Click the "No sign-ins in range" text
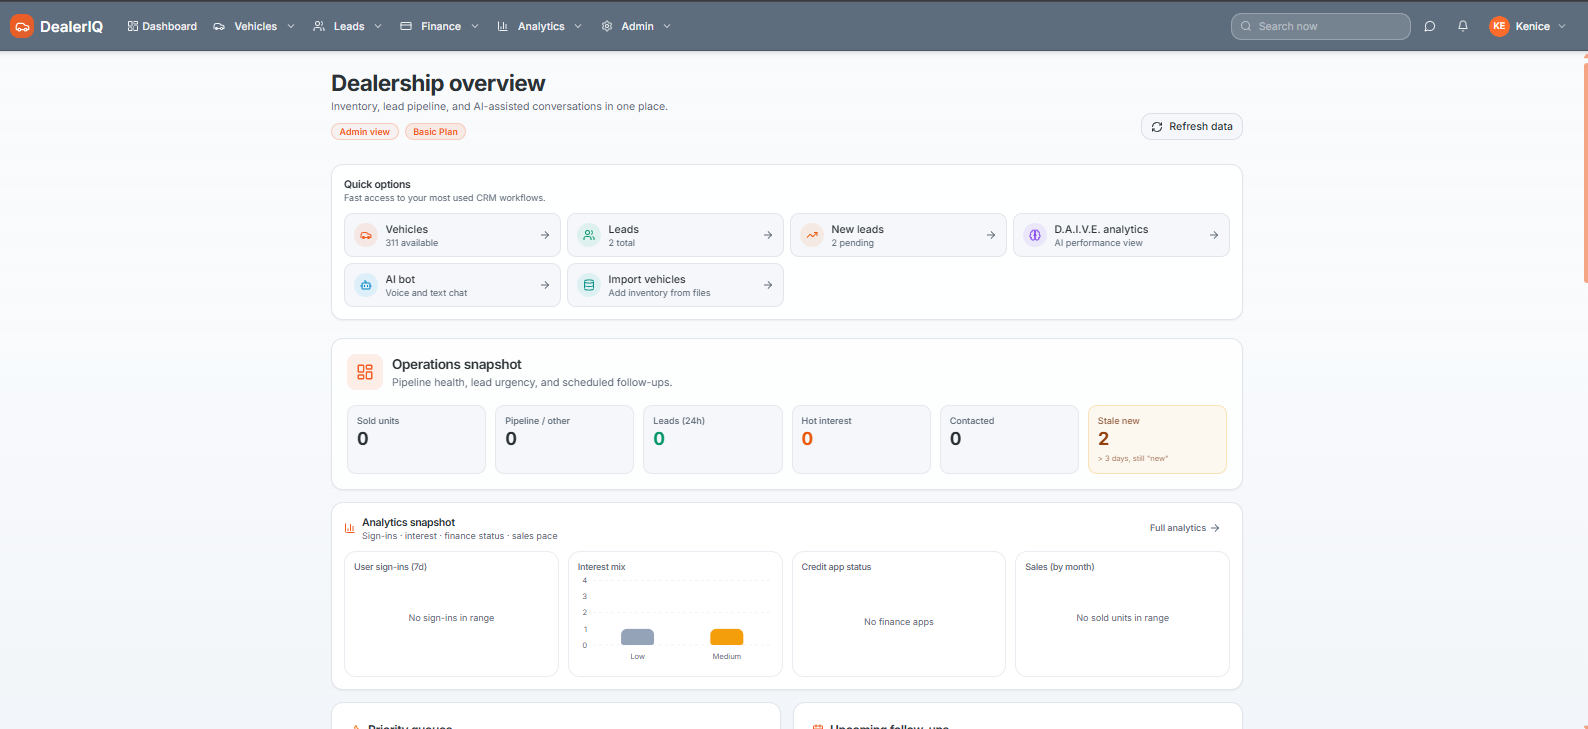 [451, 618]
